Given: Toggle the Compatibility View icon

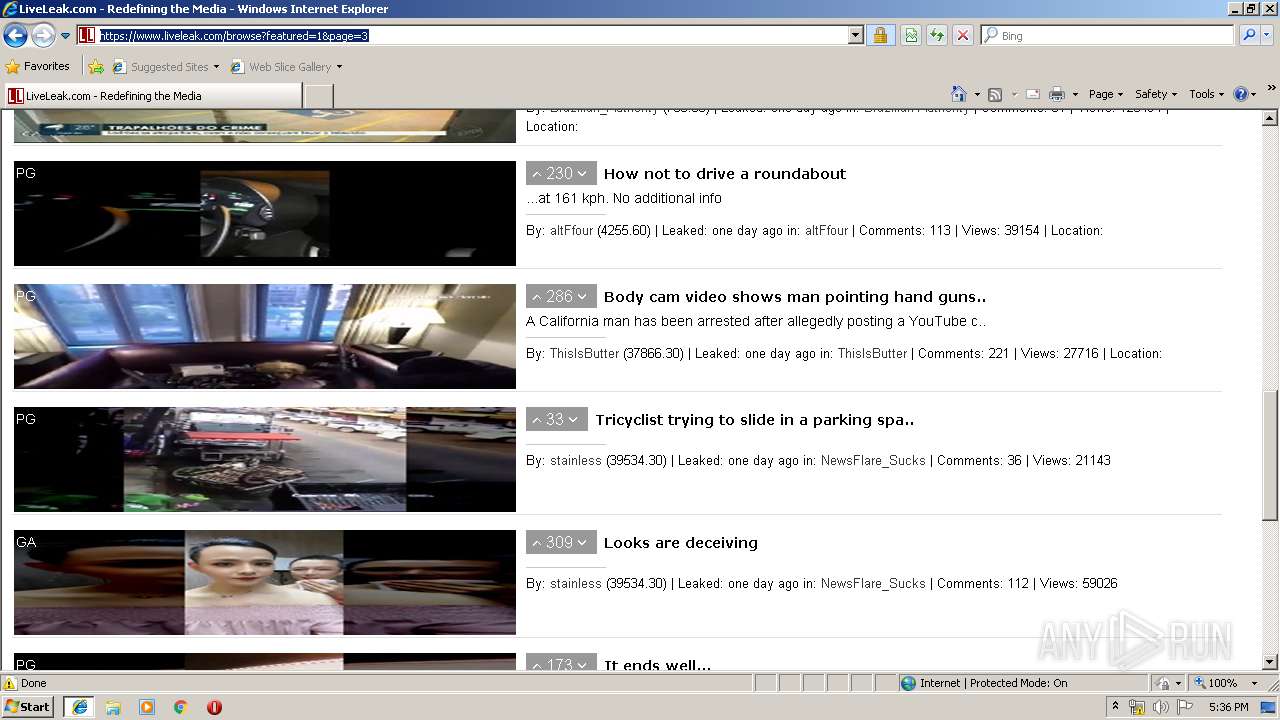Looking at the screenshot, I should click(x=911, y=35).
